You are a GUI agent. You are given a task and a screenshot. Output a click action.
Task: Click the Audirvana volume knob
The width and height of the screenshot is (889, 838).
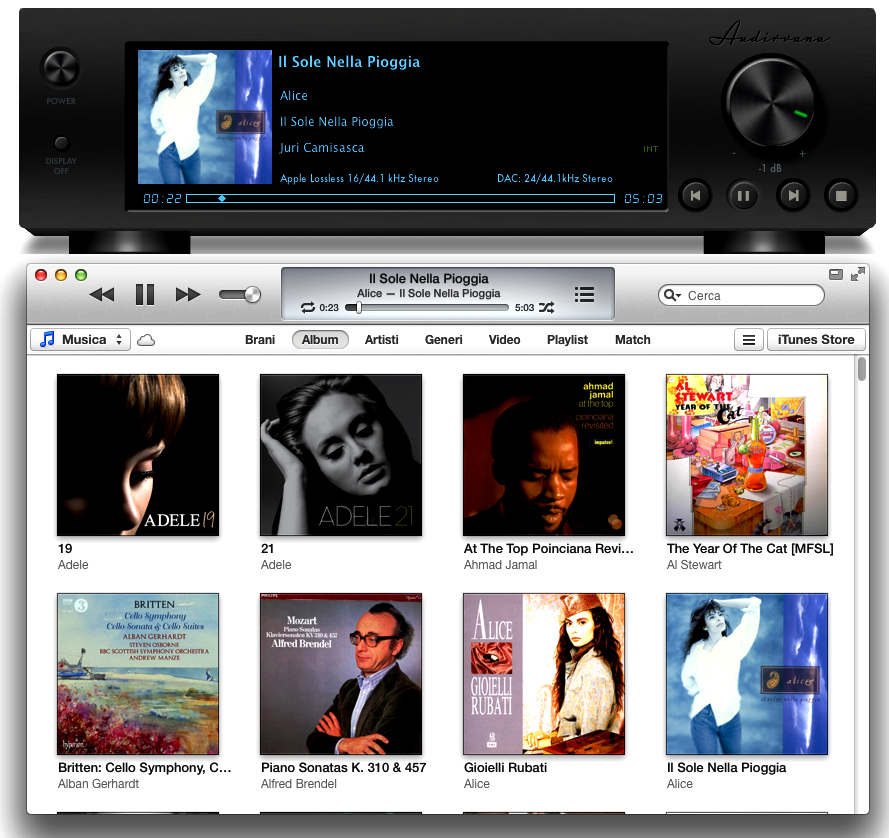click(770, 103)
